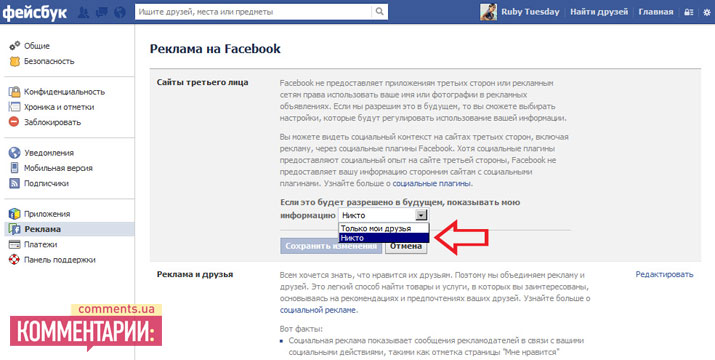This screenshot has width=715, height=360.
Task: Open социальные плагины link
Action: (x=431, y=183)
